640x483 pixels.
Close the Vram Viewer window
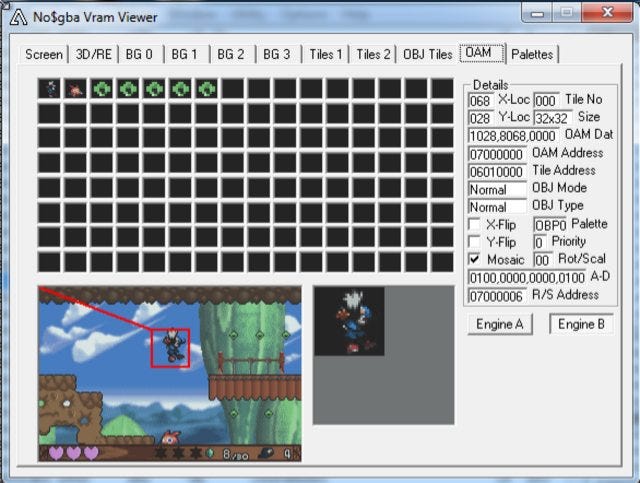[607, 13]
